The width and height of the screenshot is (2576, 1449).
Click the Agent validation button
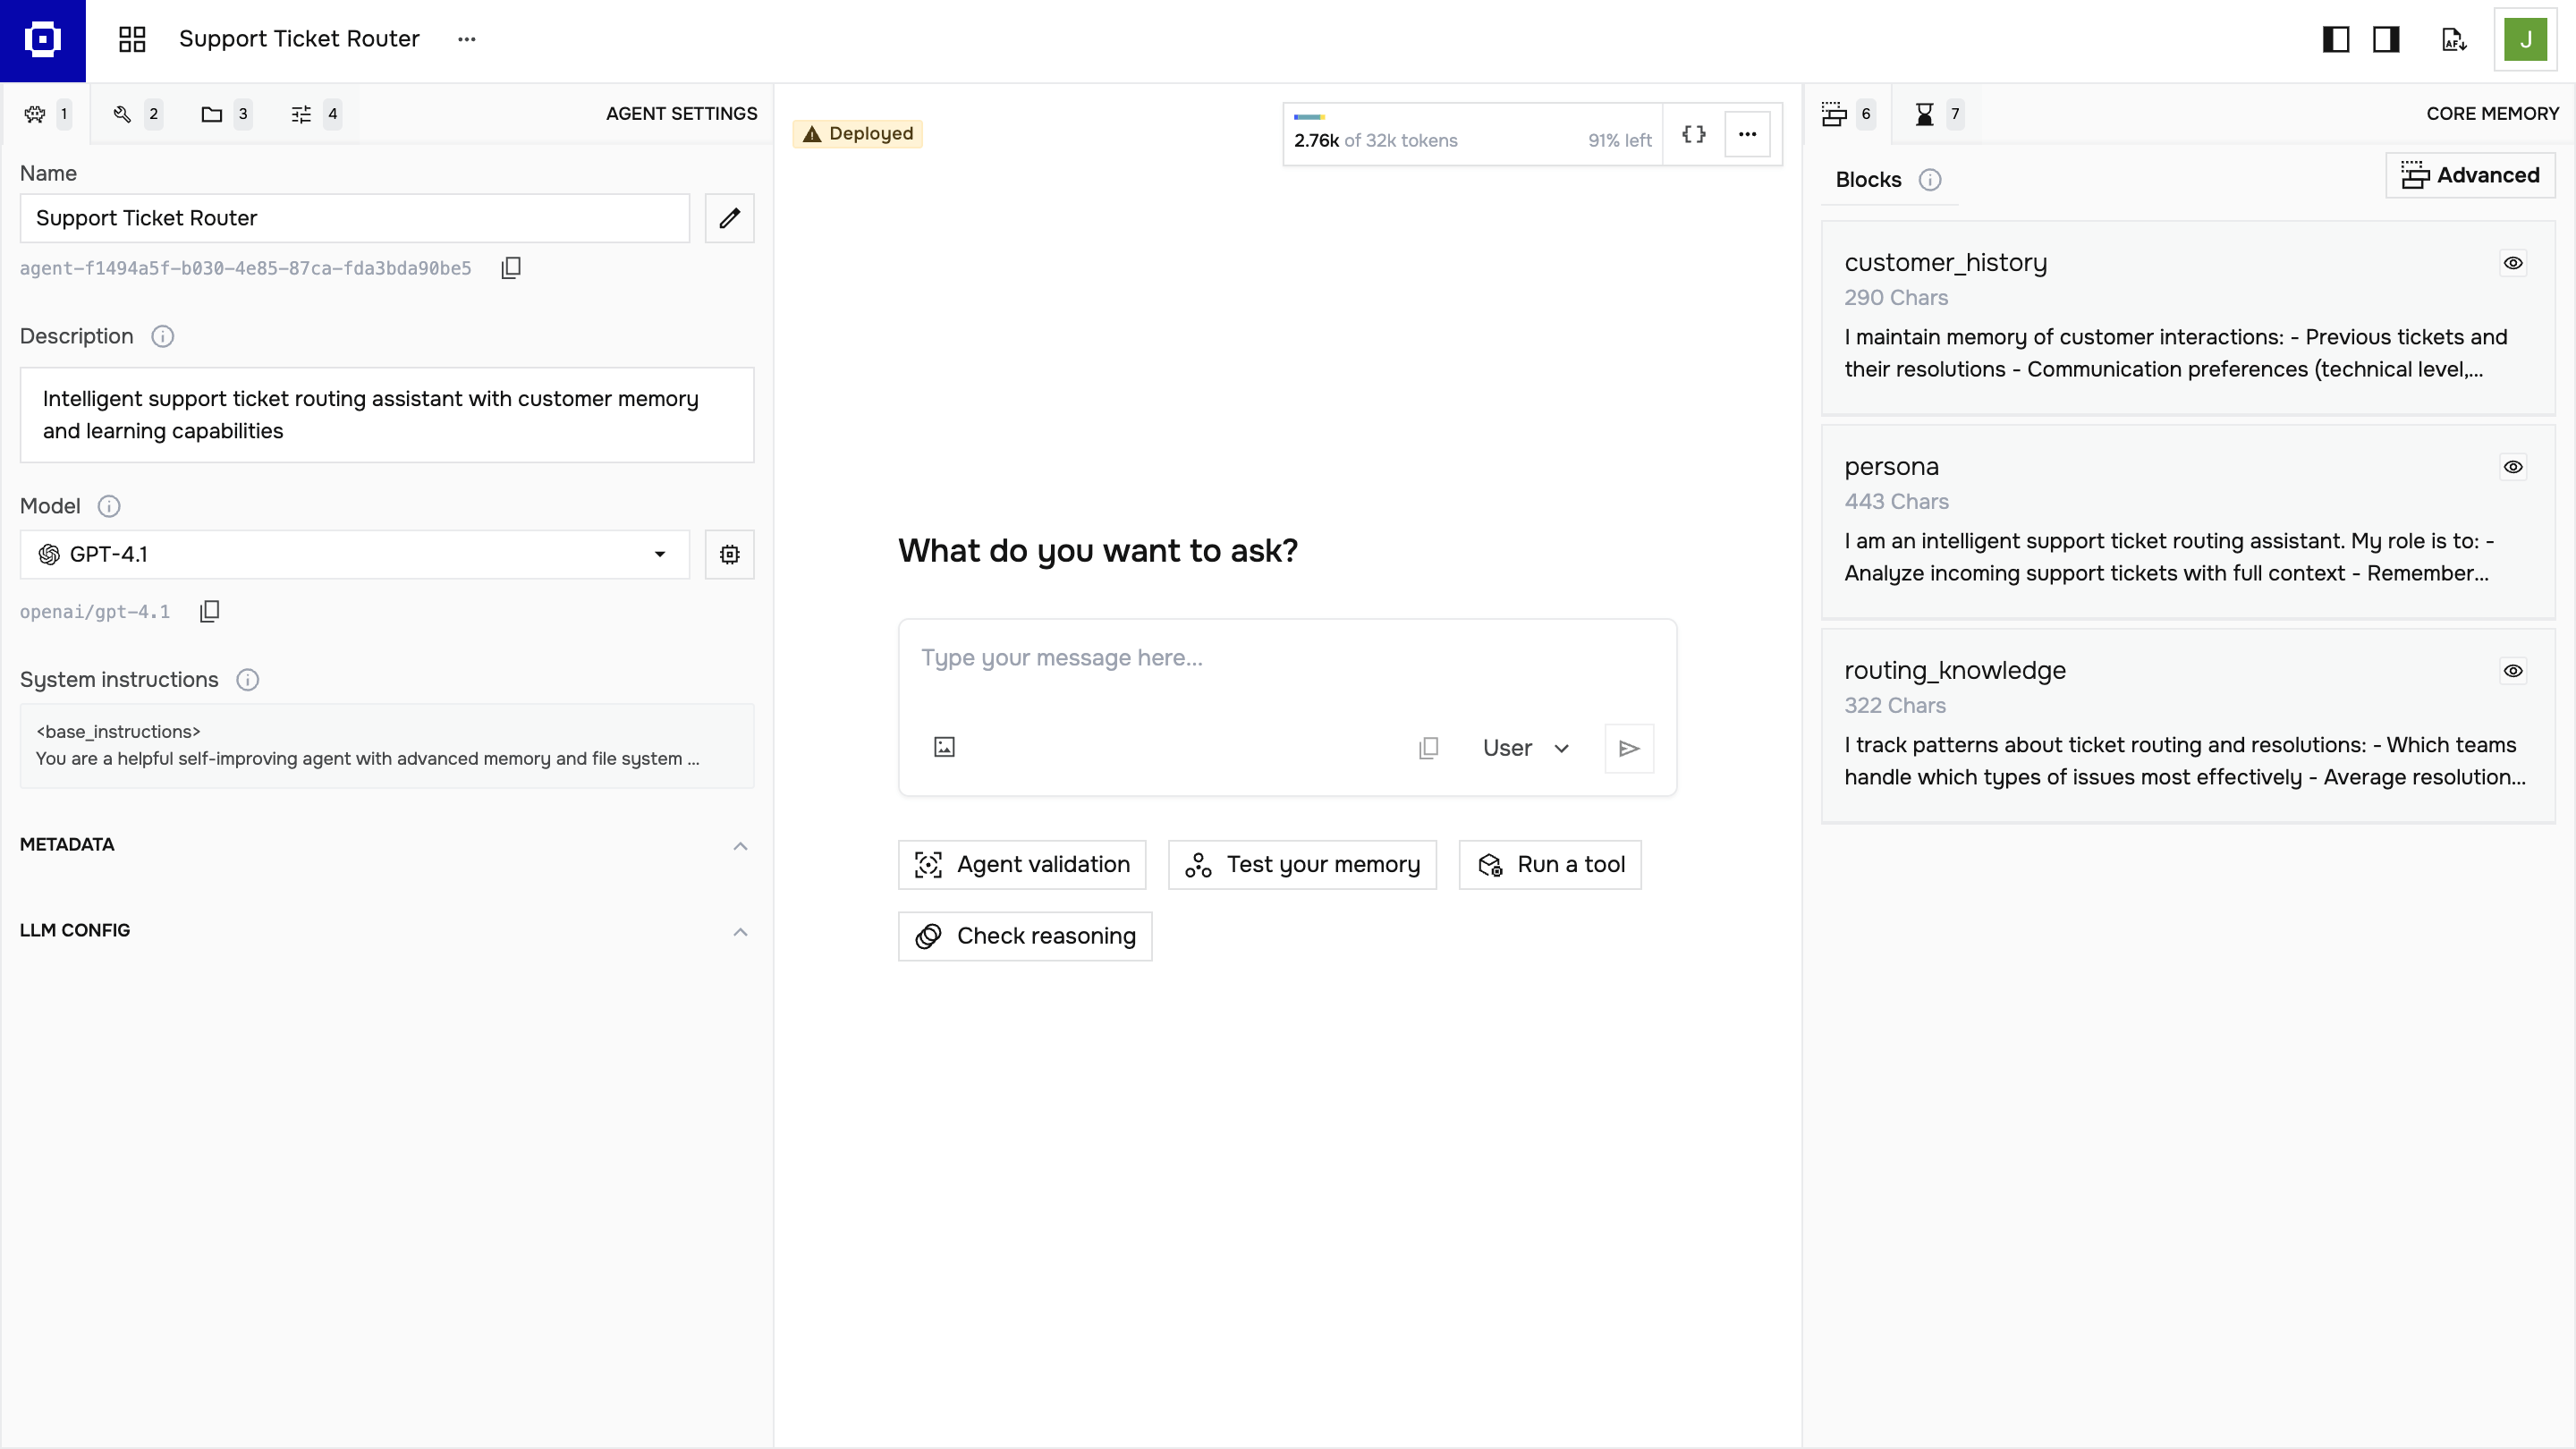(x=1021, y=864)
